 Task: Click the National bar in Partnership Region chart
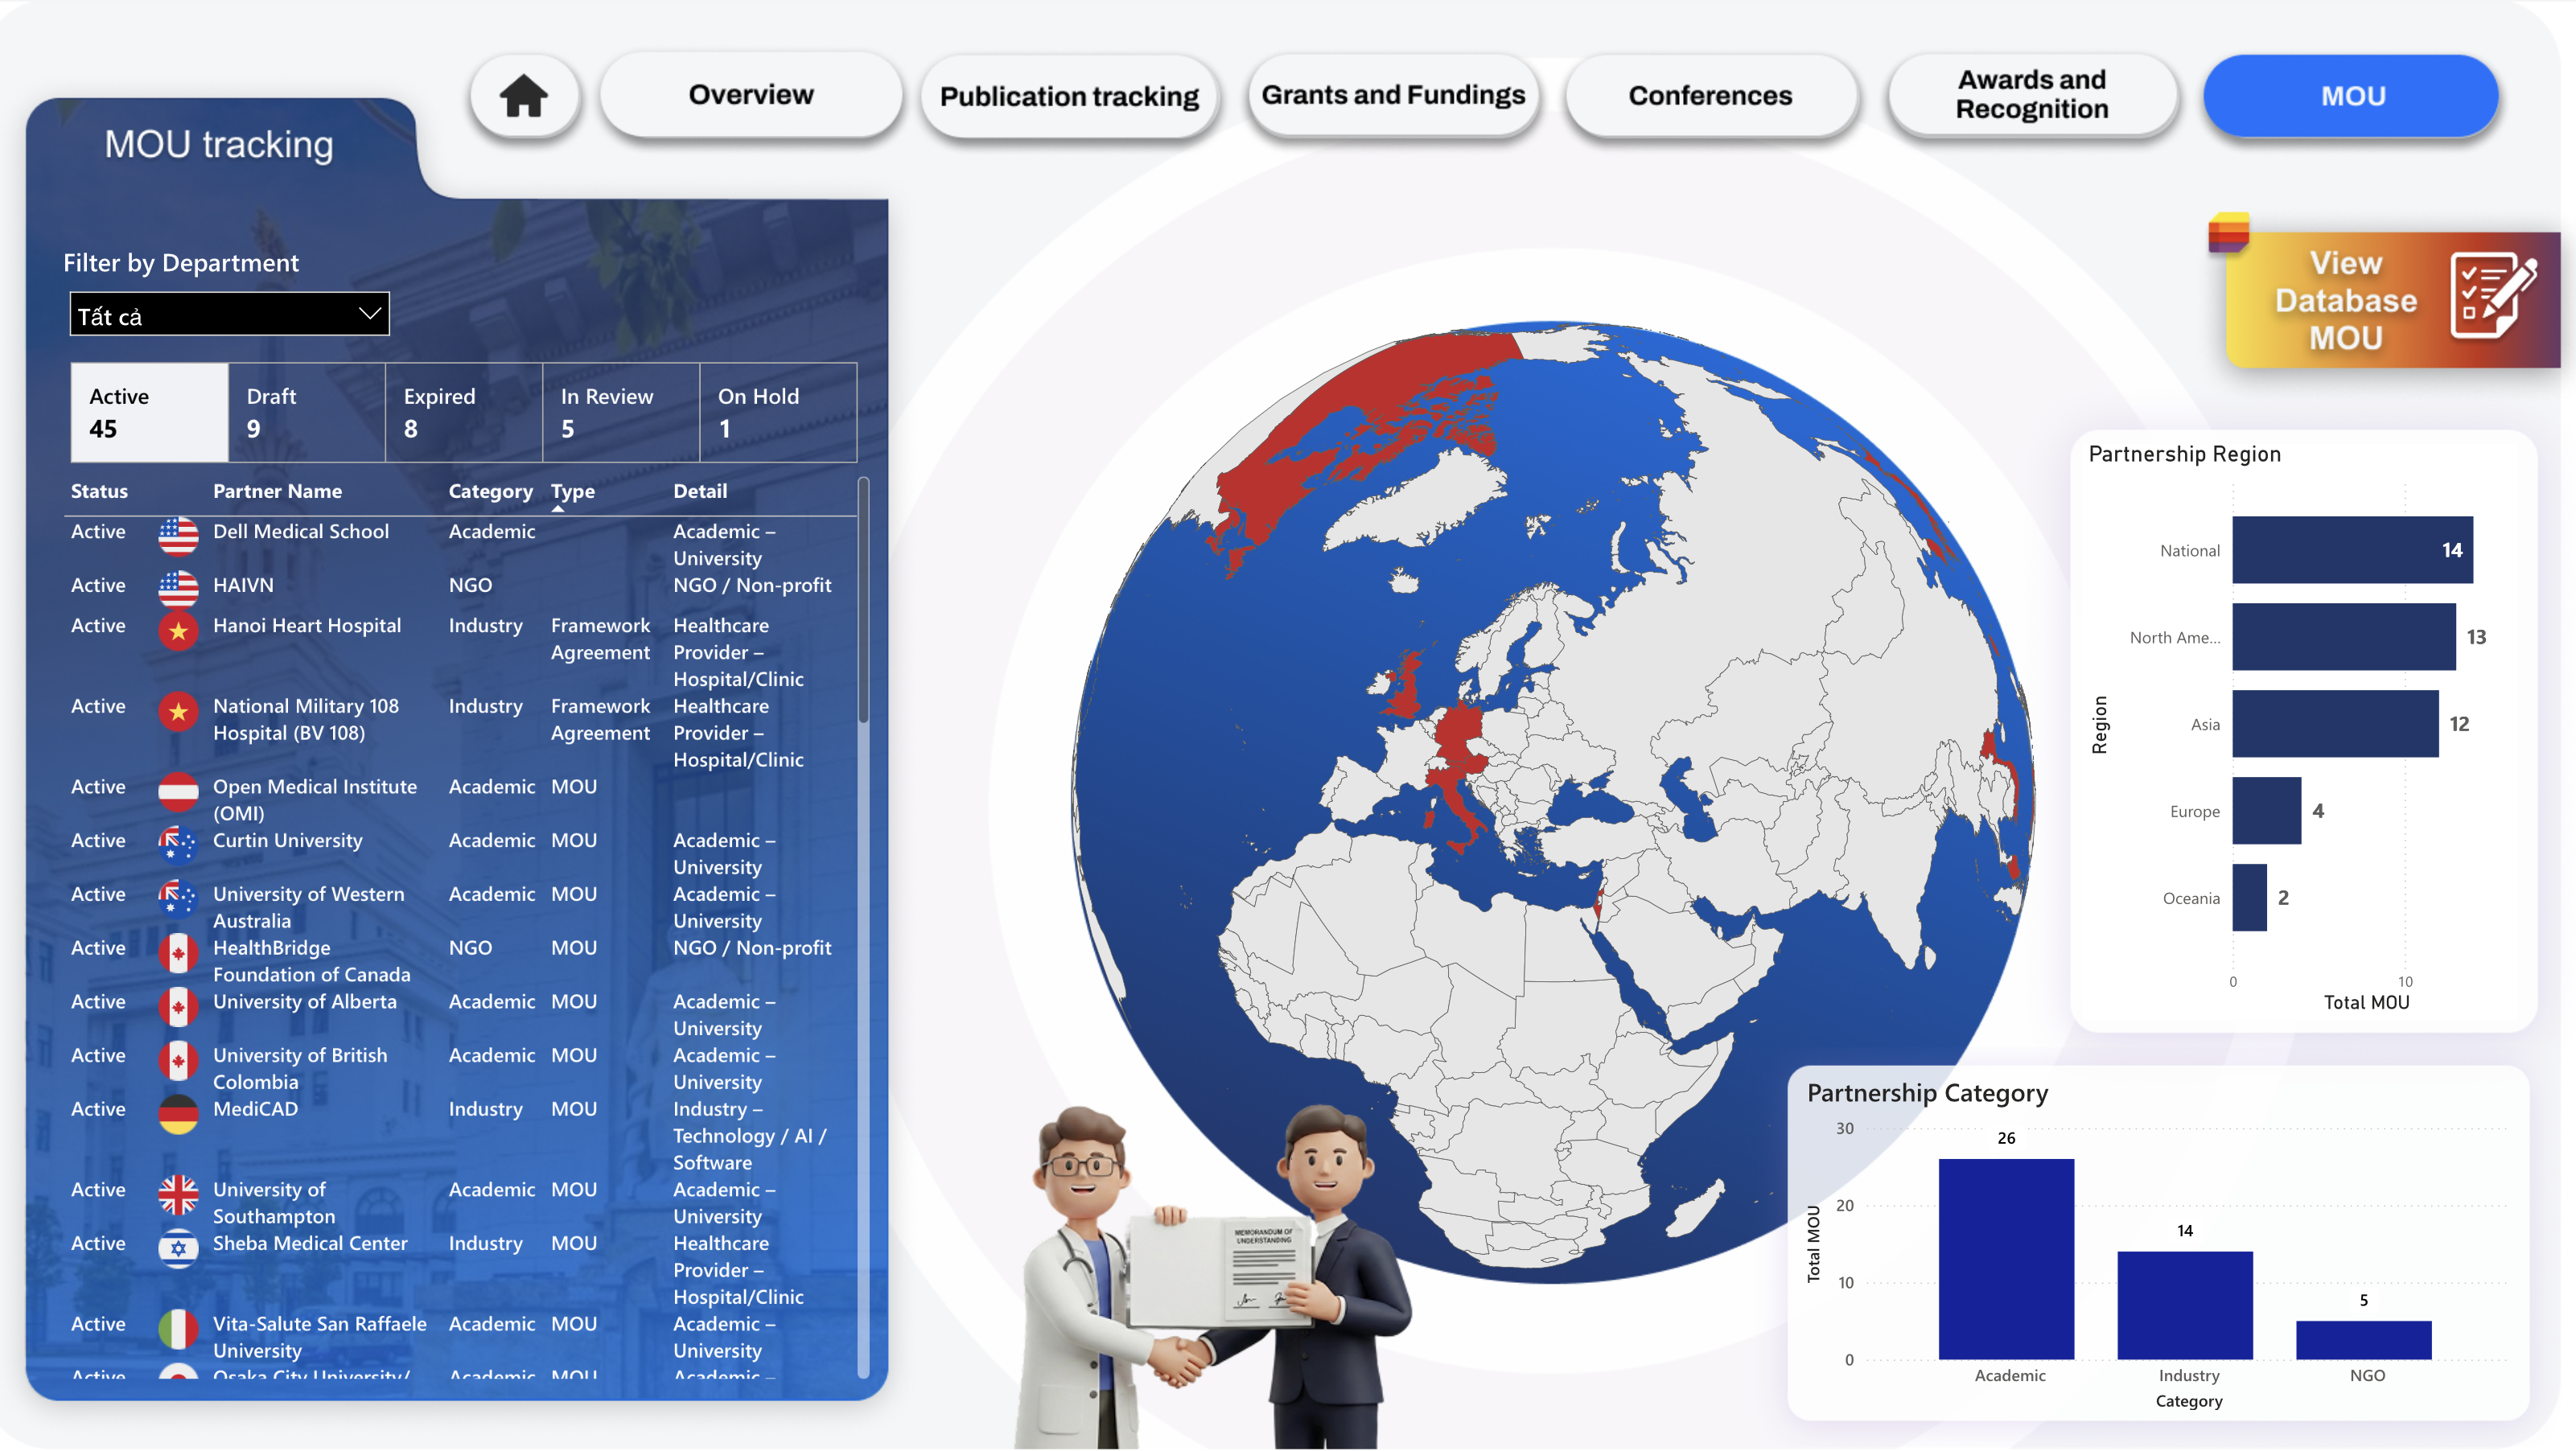[x=2352, y=550]
